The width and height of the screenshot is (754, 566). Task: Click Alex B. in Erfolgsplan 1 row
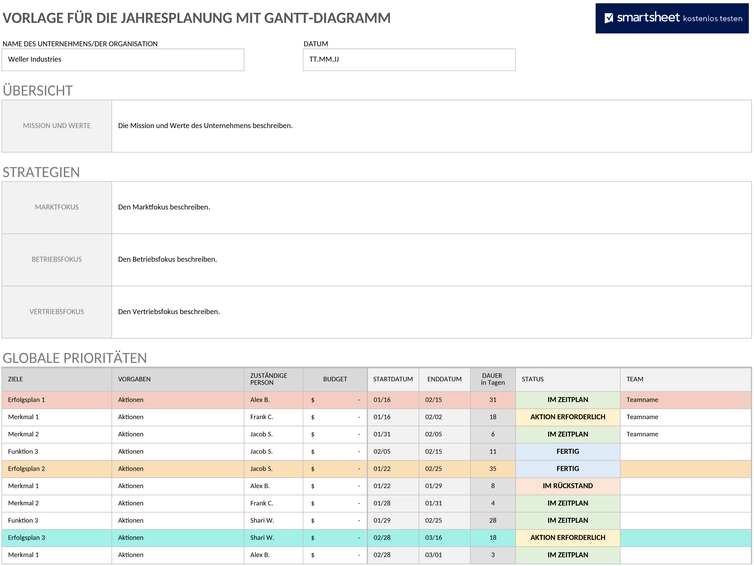click(260, 400)
